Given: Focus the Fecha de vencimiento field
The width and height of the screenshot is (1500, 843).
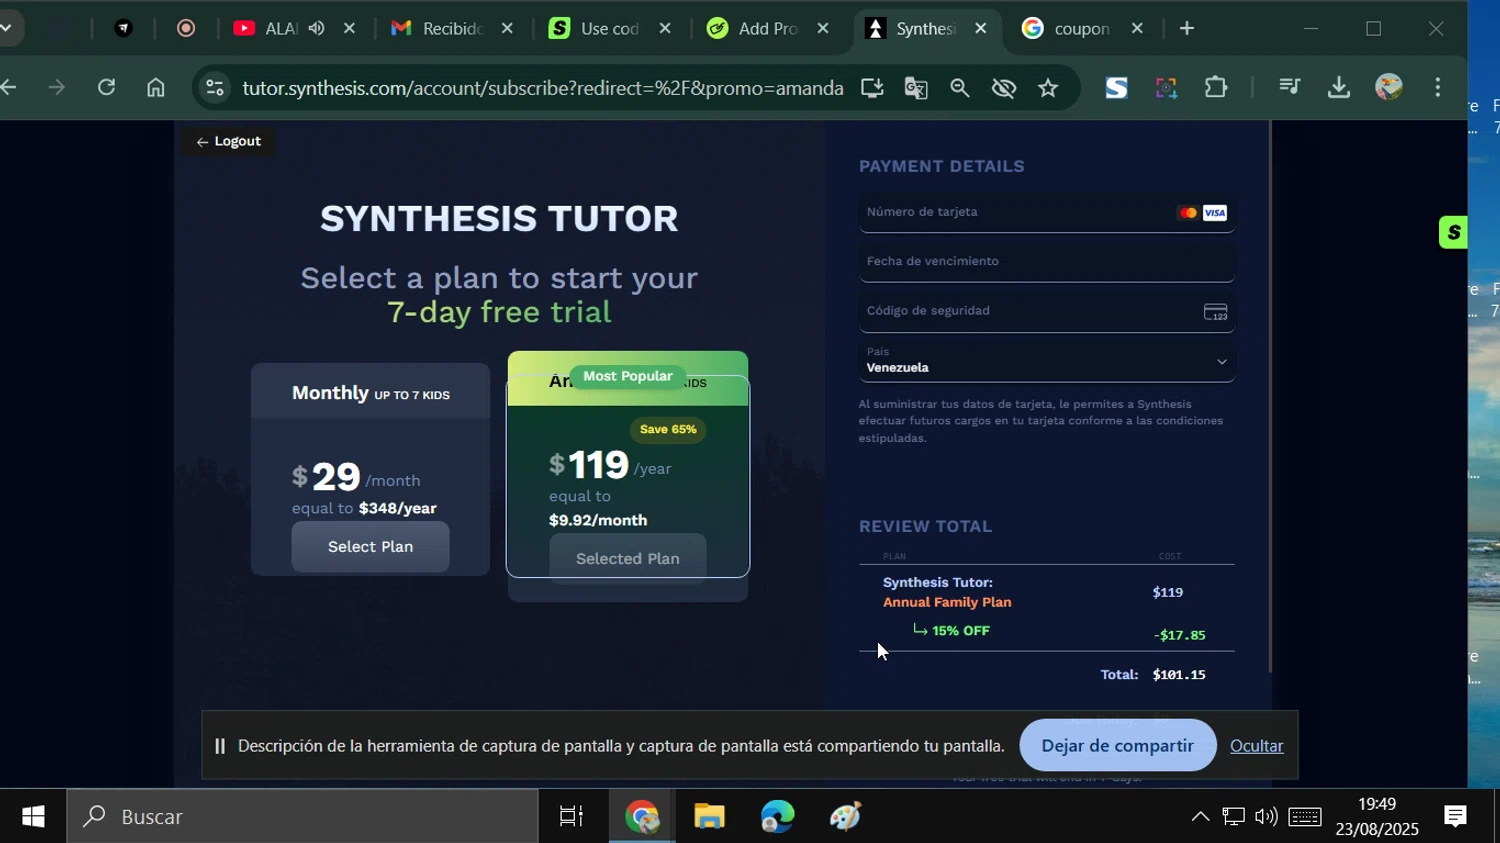Looking at the screenshot, I should pos(1047,261).
